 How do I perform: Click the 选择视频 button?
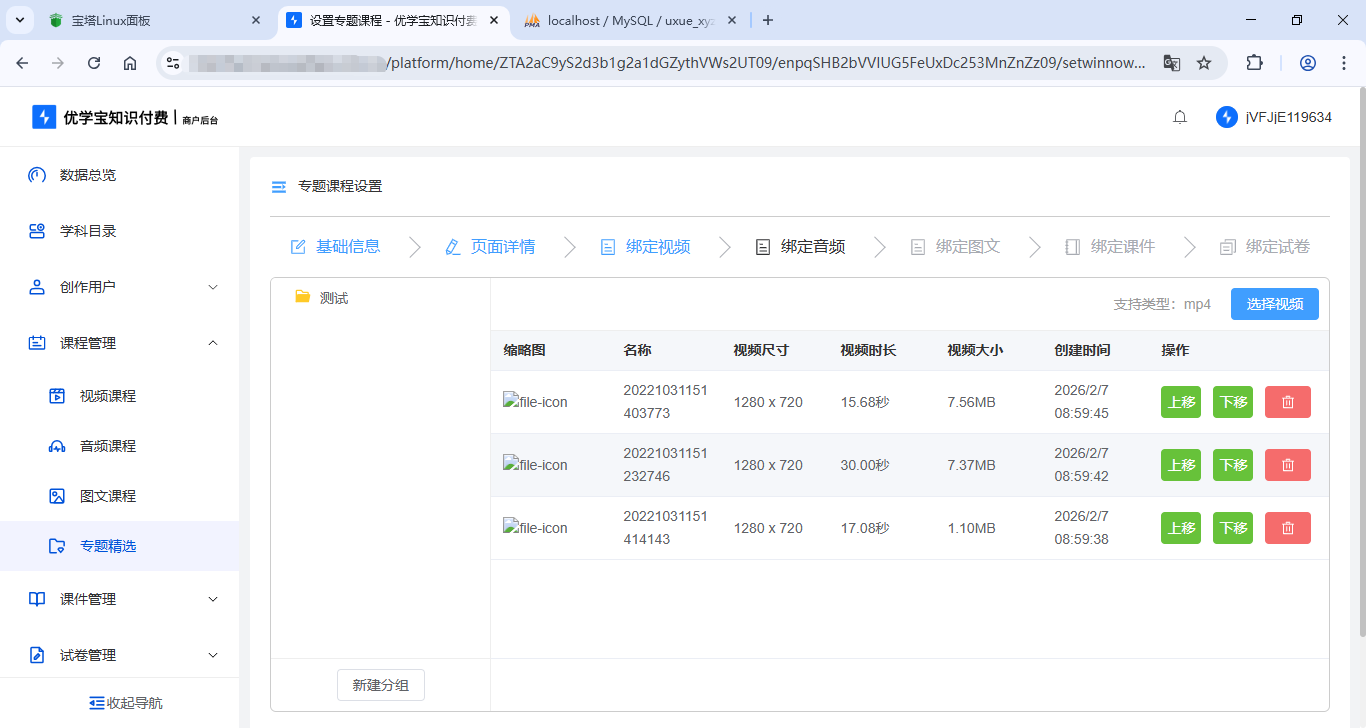[x=1274, y=304]
